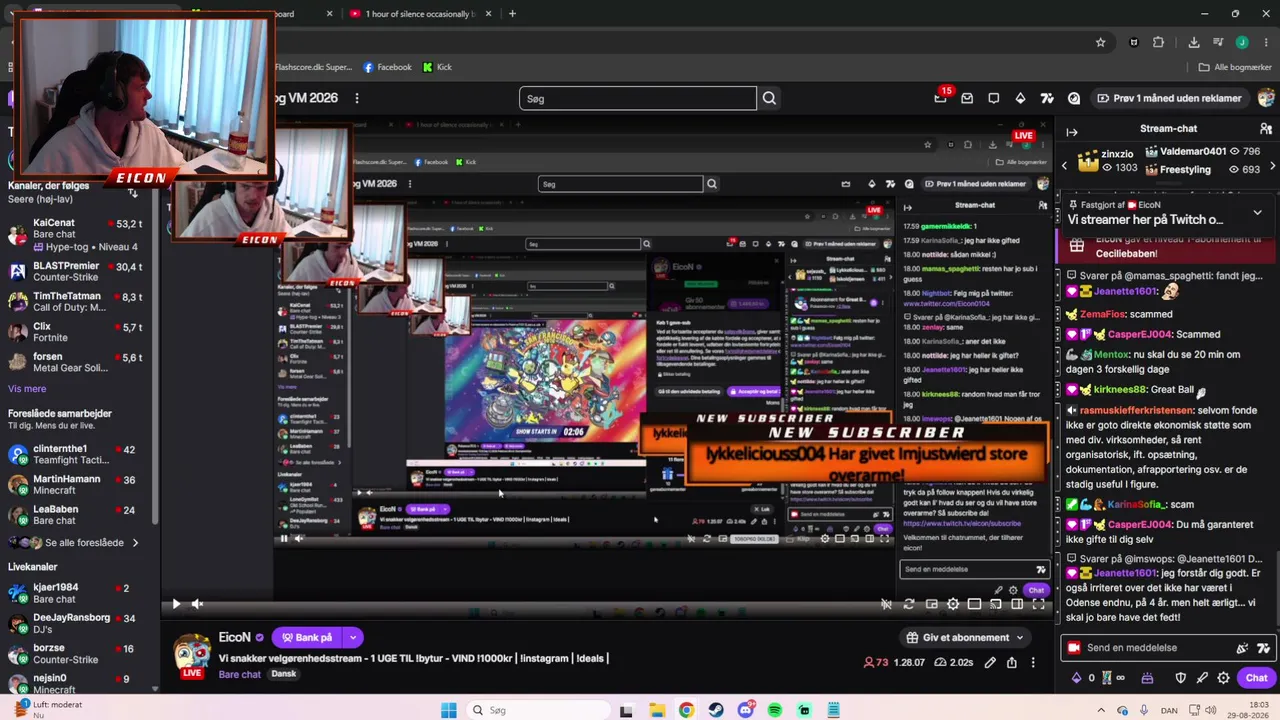This screenshot has width=1280, height=720.
Task: Open the Bare chat category link under the title
Action: pos(239,675)
